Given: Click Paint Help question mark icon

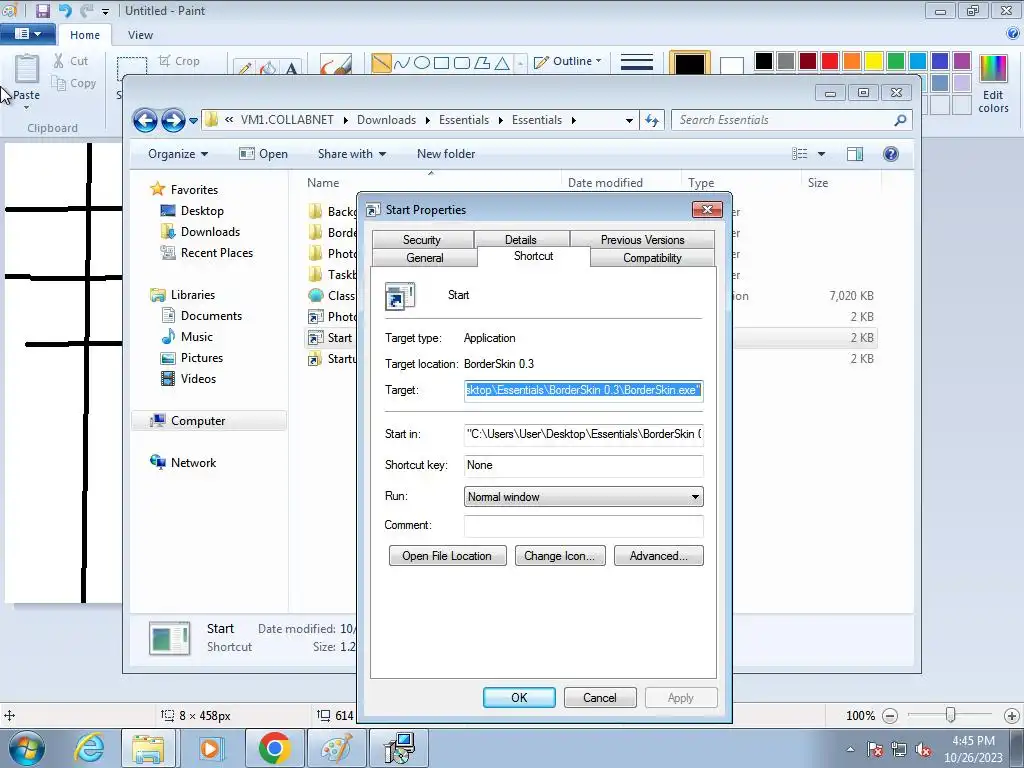Looking at the screenshot, I should click(x=1014, y=33).
